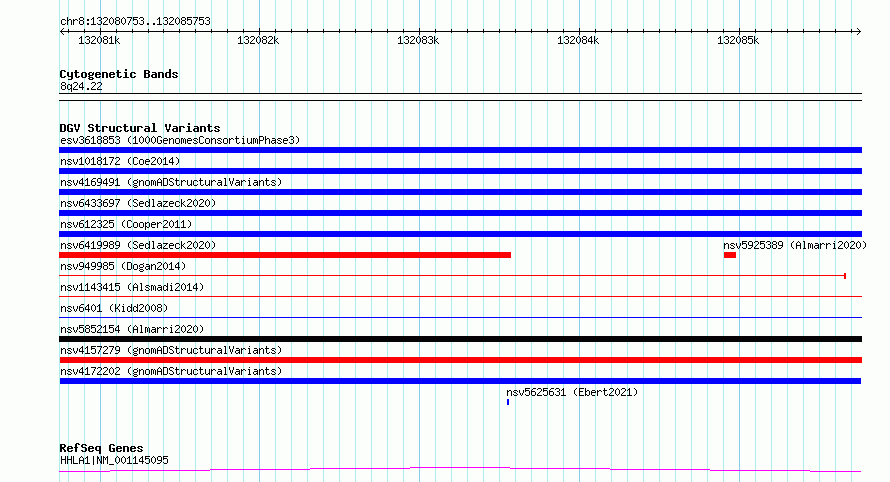Image resolution: width=890 pixels, height=482 pixels.
Task: Select the red bar for nsv6419989
Action: 285,255
